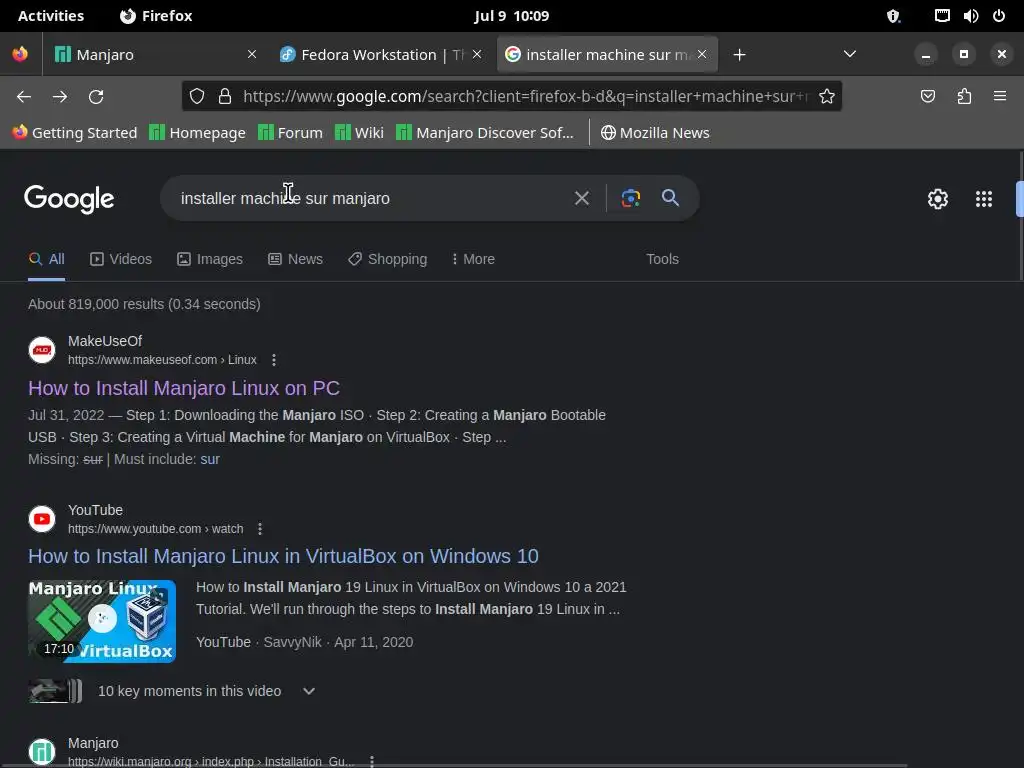Viewport: 1024px width, 768px height.
Task: Reload the current page
Action: (96, 97)
